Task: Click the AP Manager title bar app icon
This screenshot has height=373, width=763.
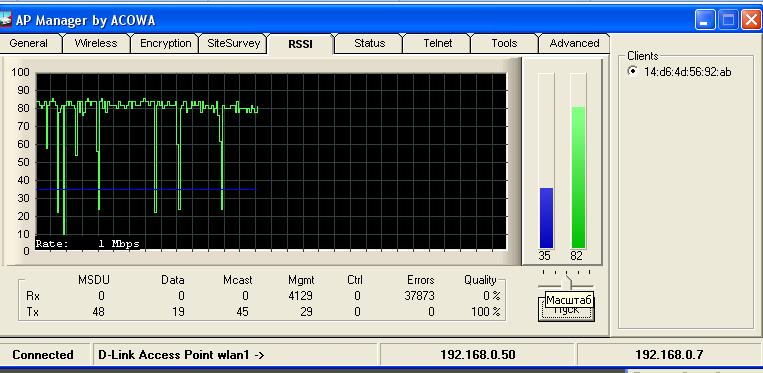Action: (x=5, y=20)
